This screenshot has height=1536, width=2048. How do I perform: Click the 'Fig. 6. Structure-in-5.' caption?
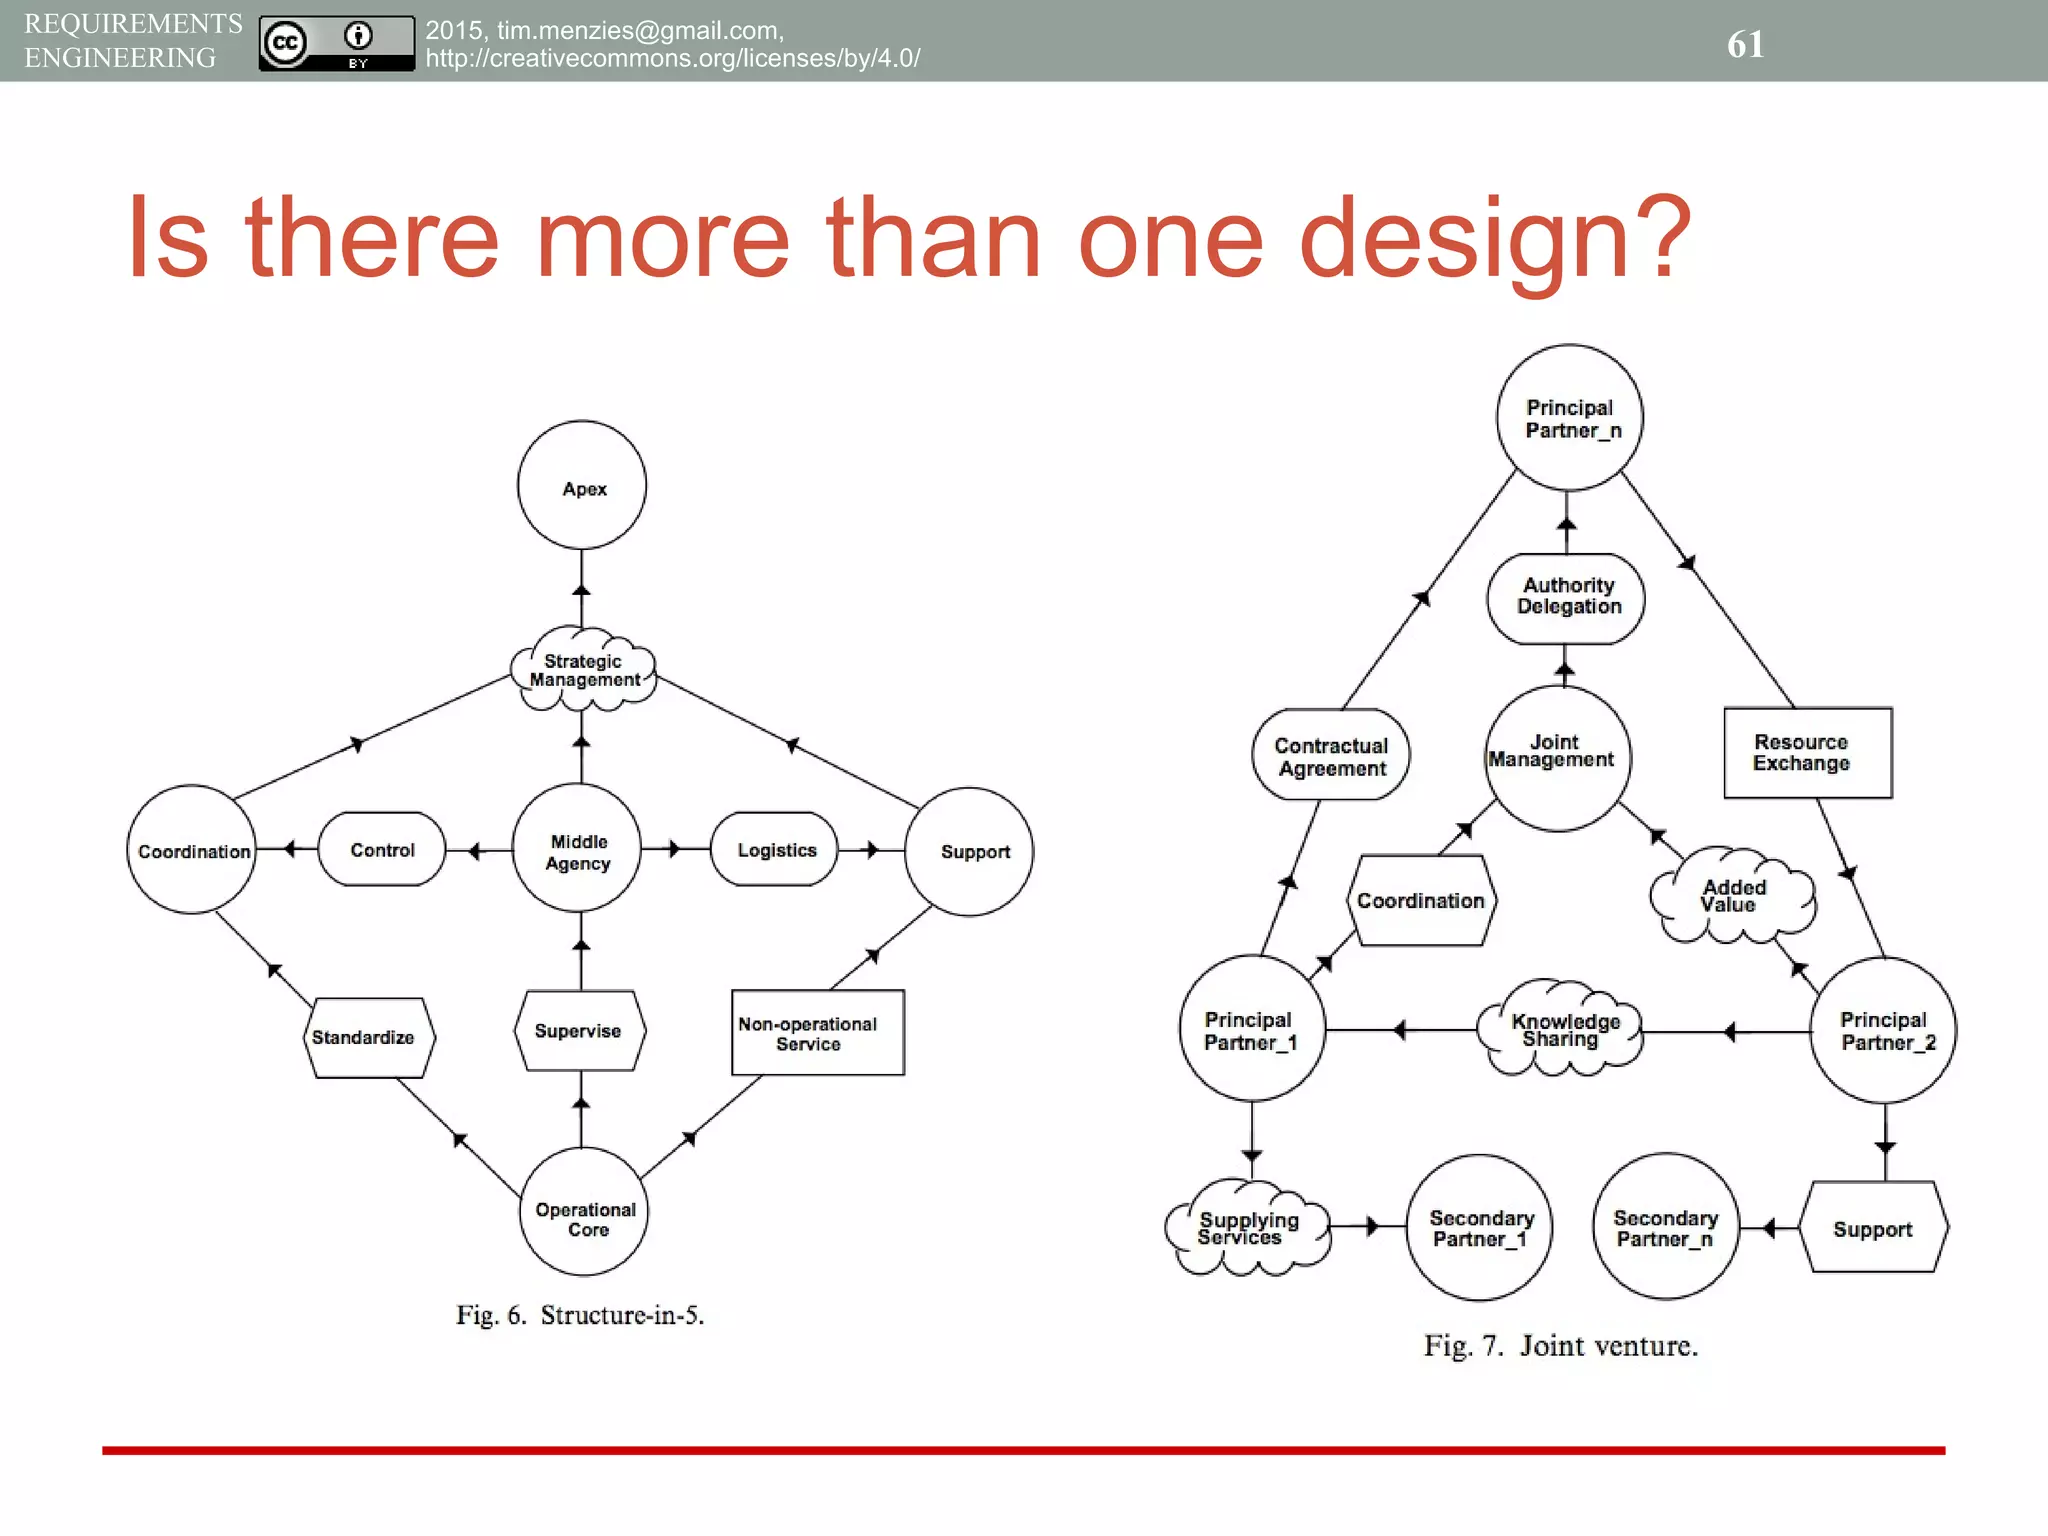(580, 1315)
